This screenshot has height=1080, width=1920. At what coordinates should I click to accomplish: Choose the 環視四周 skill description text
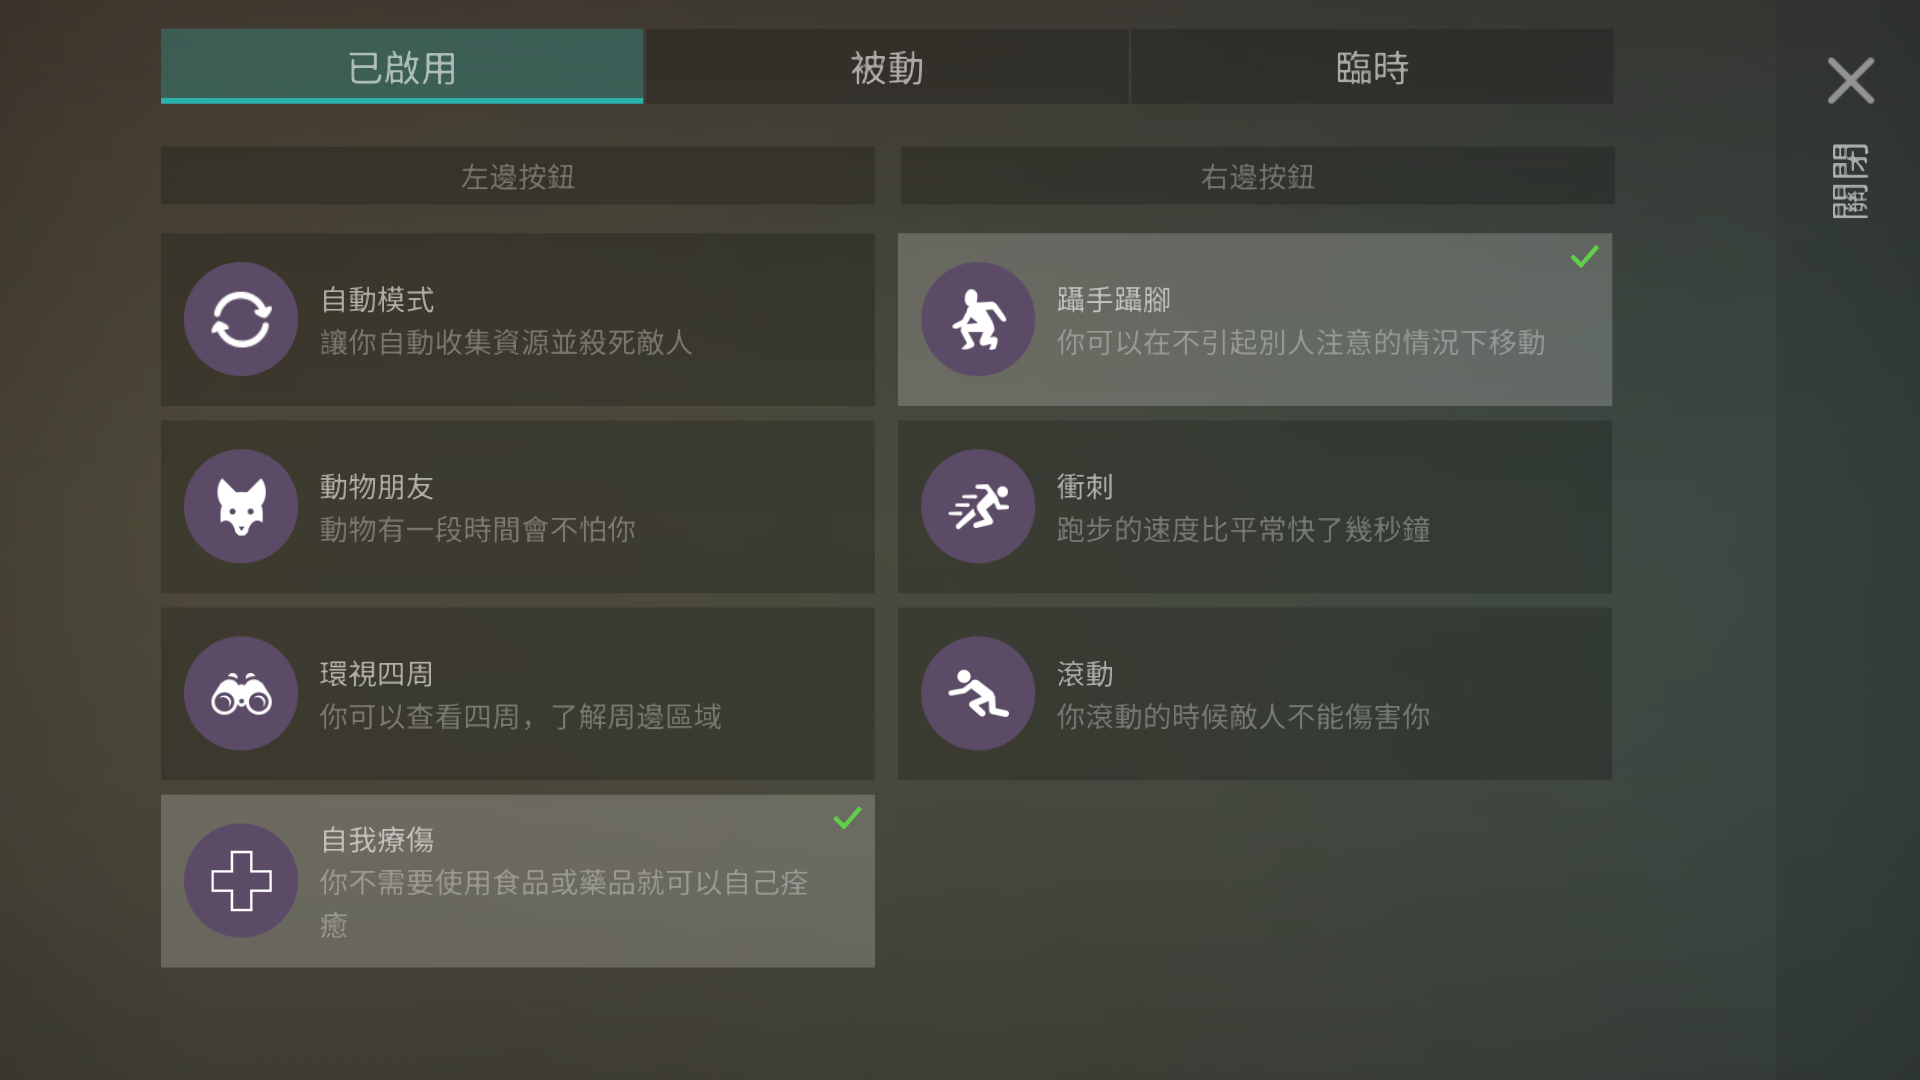point(520,717)
